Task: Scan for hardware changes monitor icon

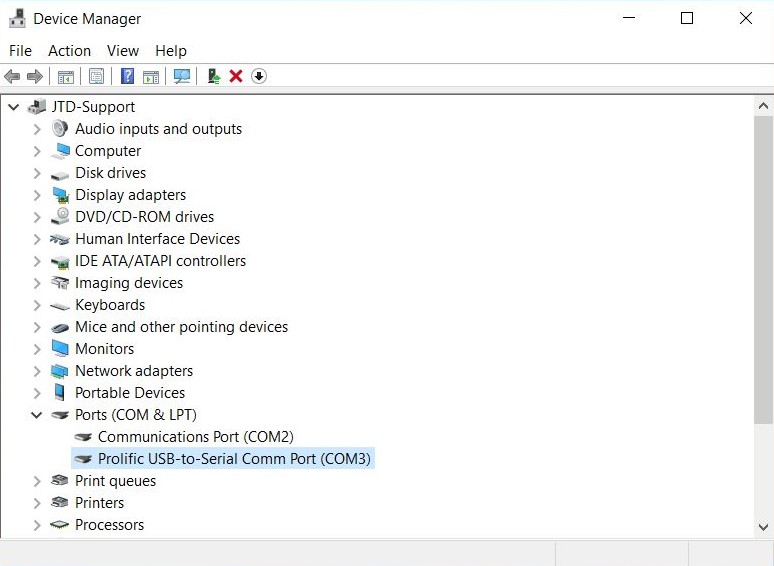Action: coord(182,76)
